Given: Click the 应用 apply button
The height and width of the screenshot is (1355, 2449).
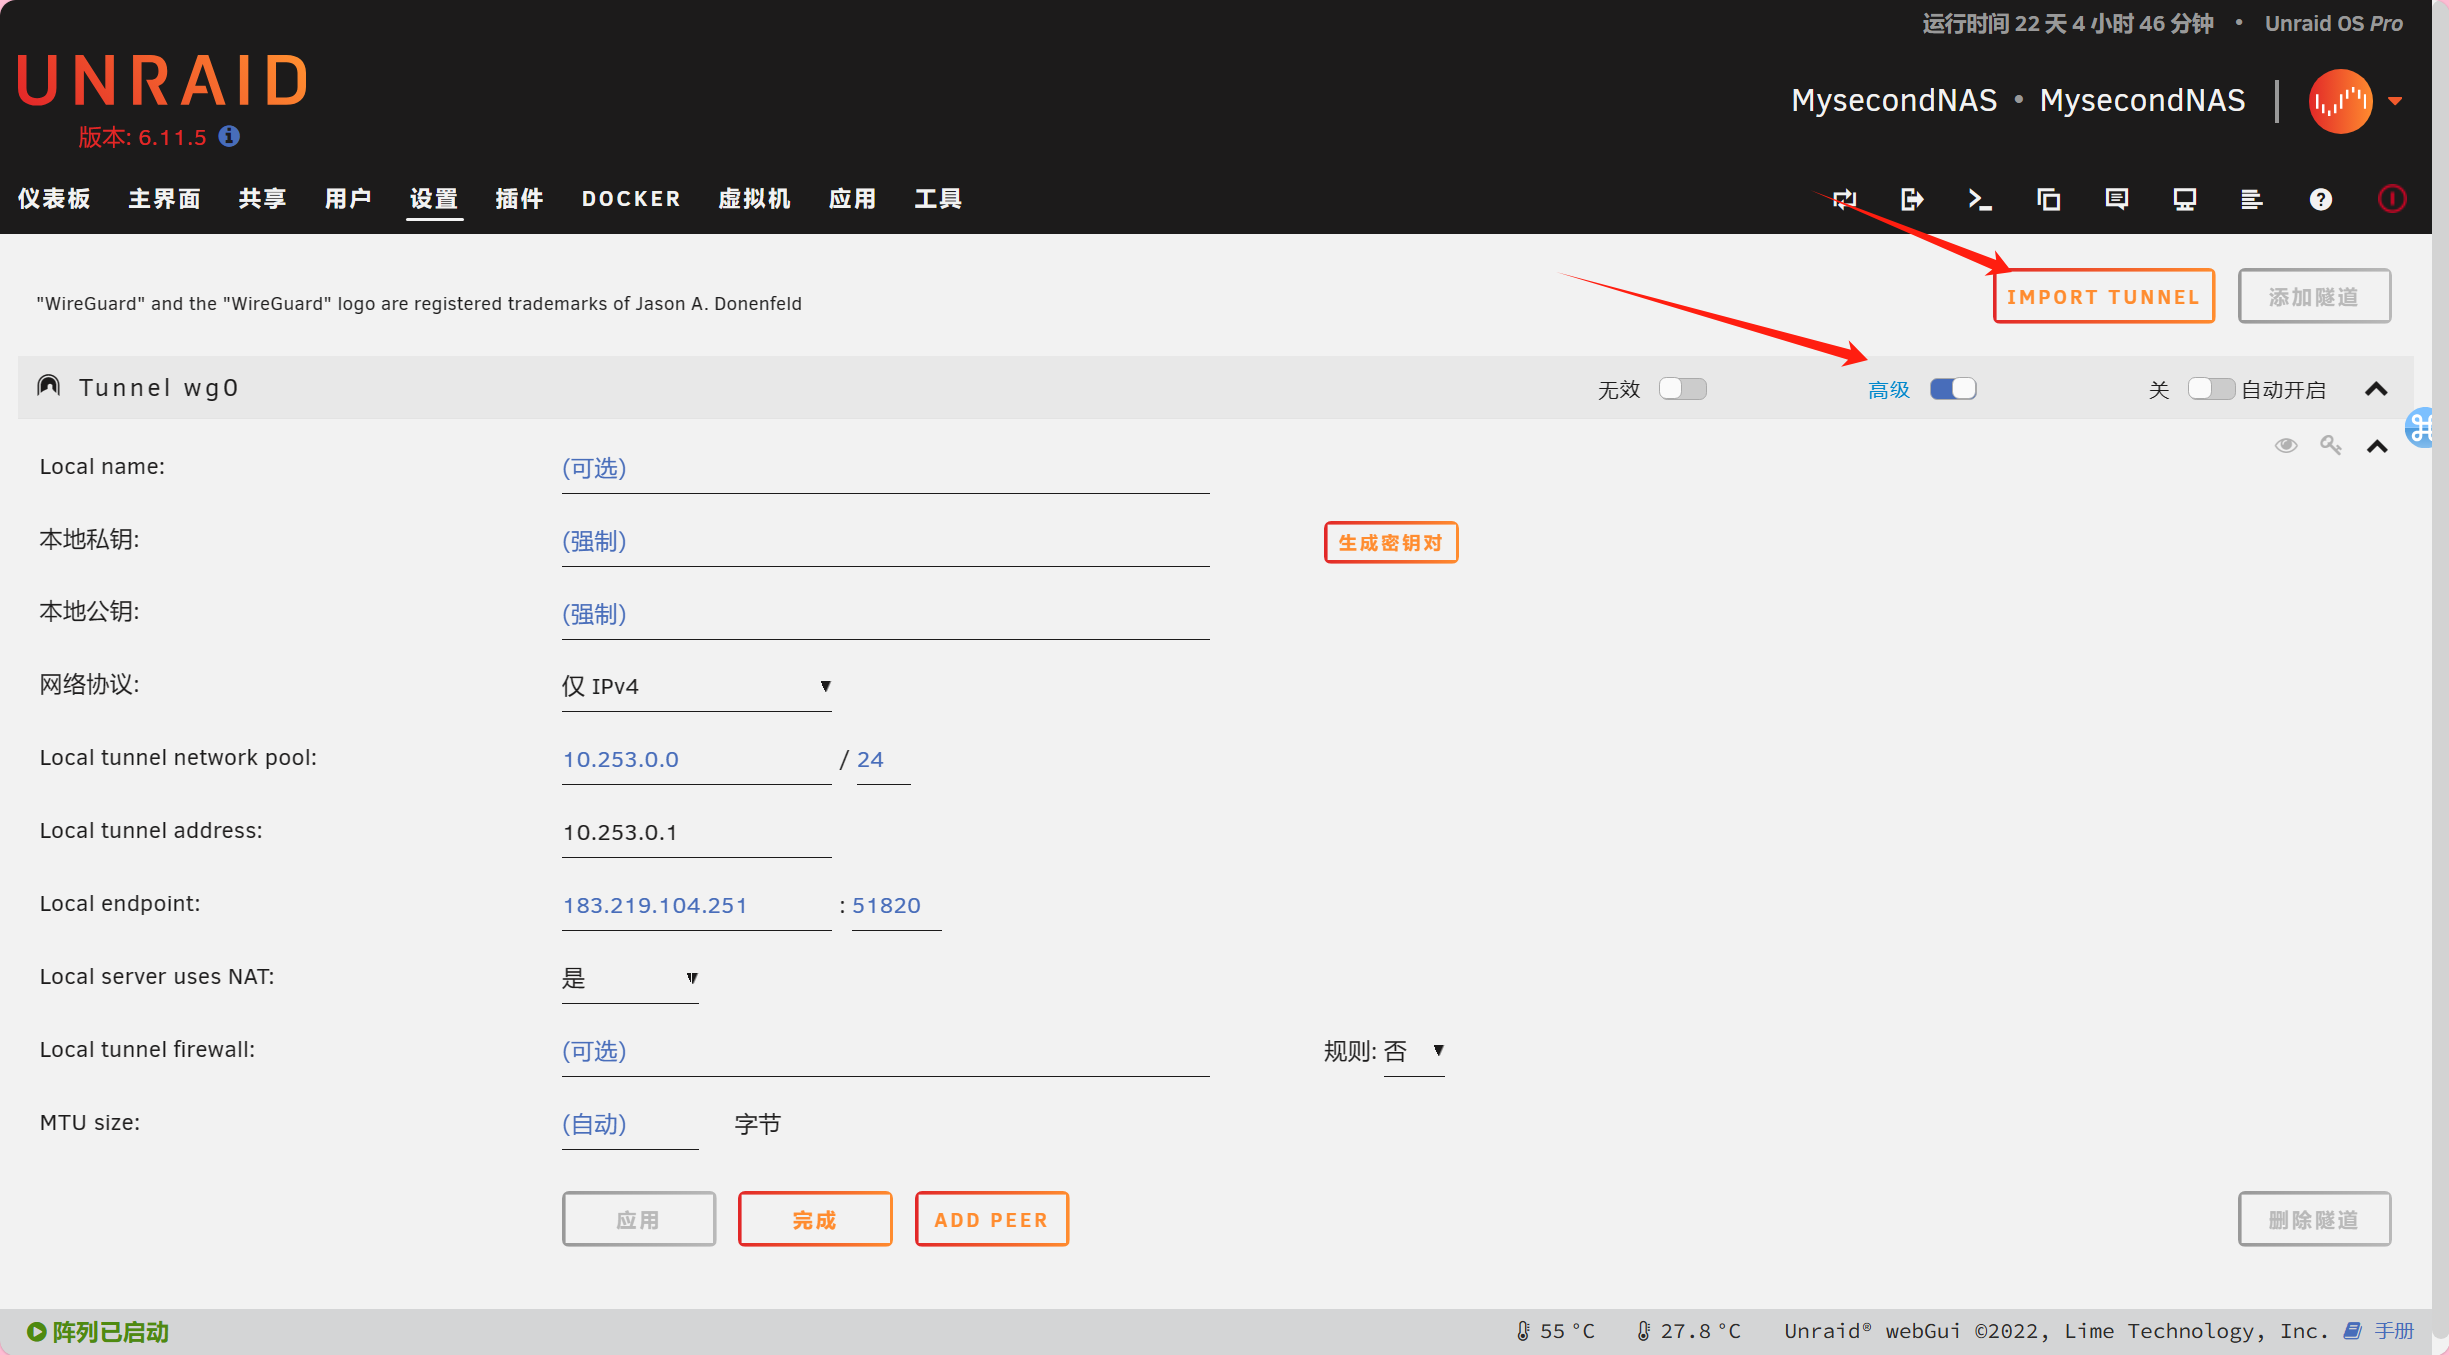Looking at the screenshot, I should pyautogui.click(x=639, y=1220).
